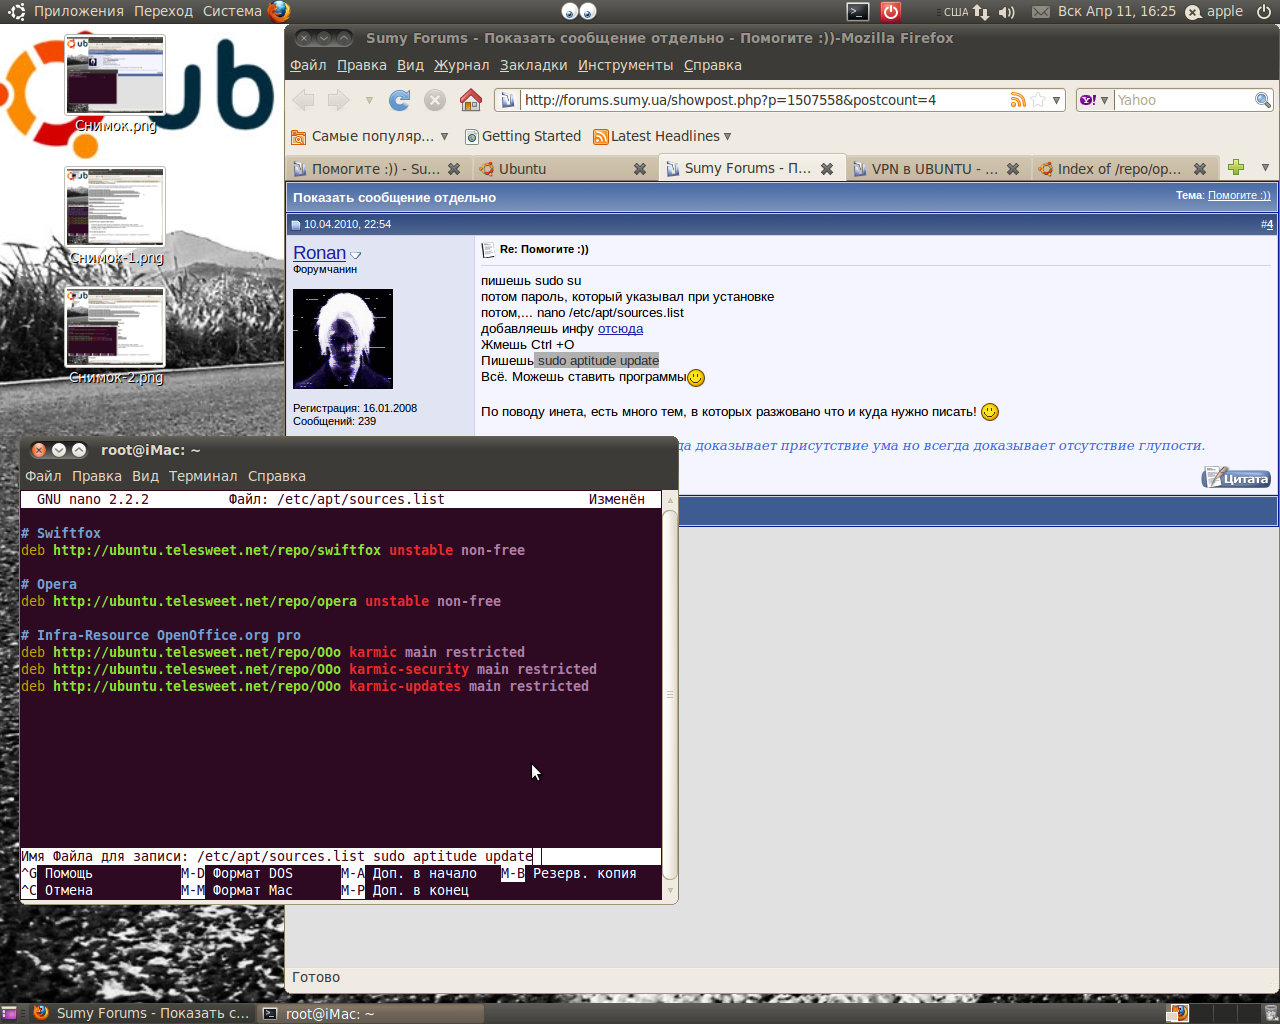
Task: Bookmark page with the star icon
Action: [1038, 100]
